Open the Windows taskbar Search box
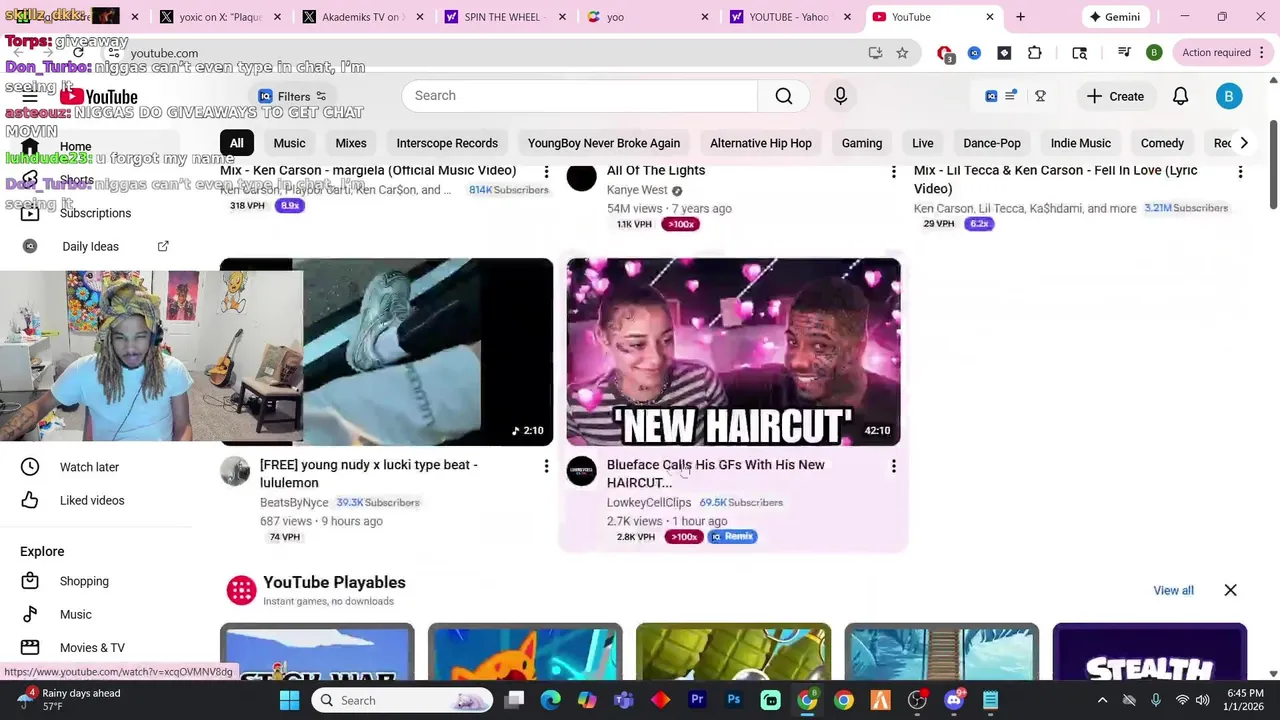 coord(400,700)
